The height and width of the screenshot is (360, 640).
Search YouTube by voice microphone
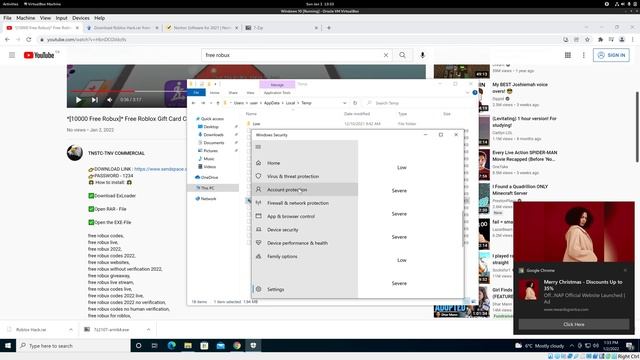(422, 55)
